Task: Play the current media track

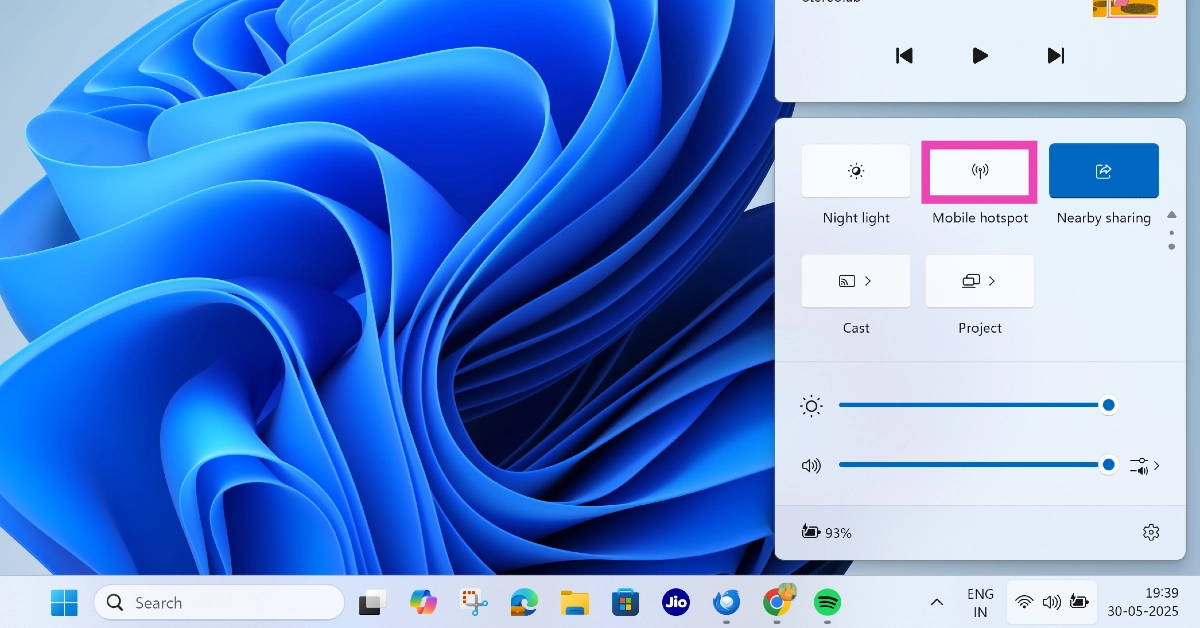Action: (x=980, y=55)
